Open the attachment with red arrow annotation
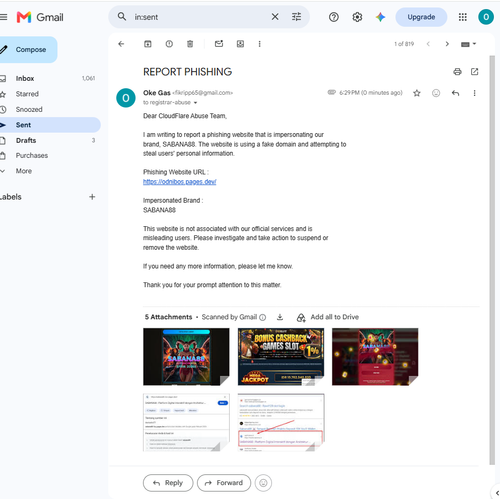Image resolution: width=500 pixels, height=499 pixels. [x=281, y=422]
